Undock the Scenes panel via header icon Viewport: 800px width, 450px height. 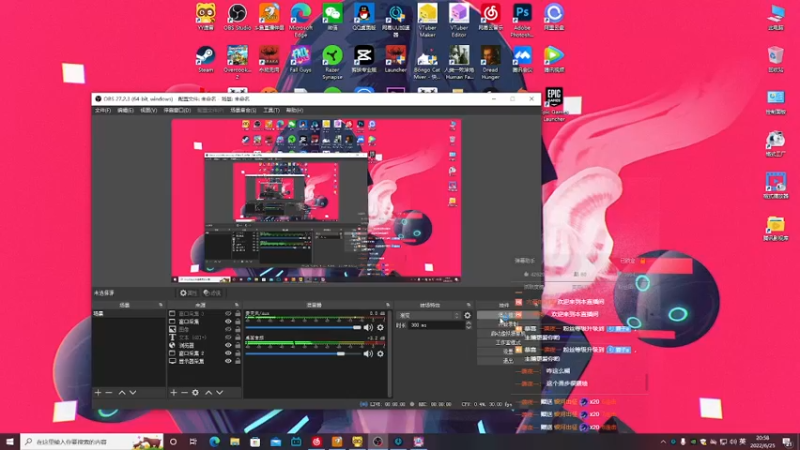(x=161, y=305)
